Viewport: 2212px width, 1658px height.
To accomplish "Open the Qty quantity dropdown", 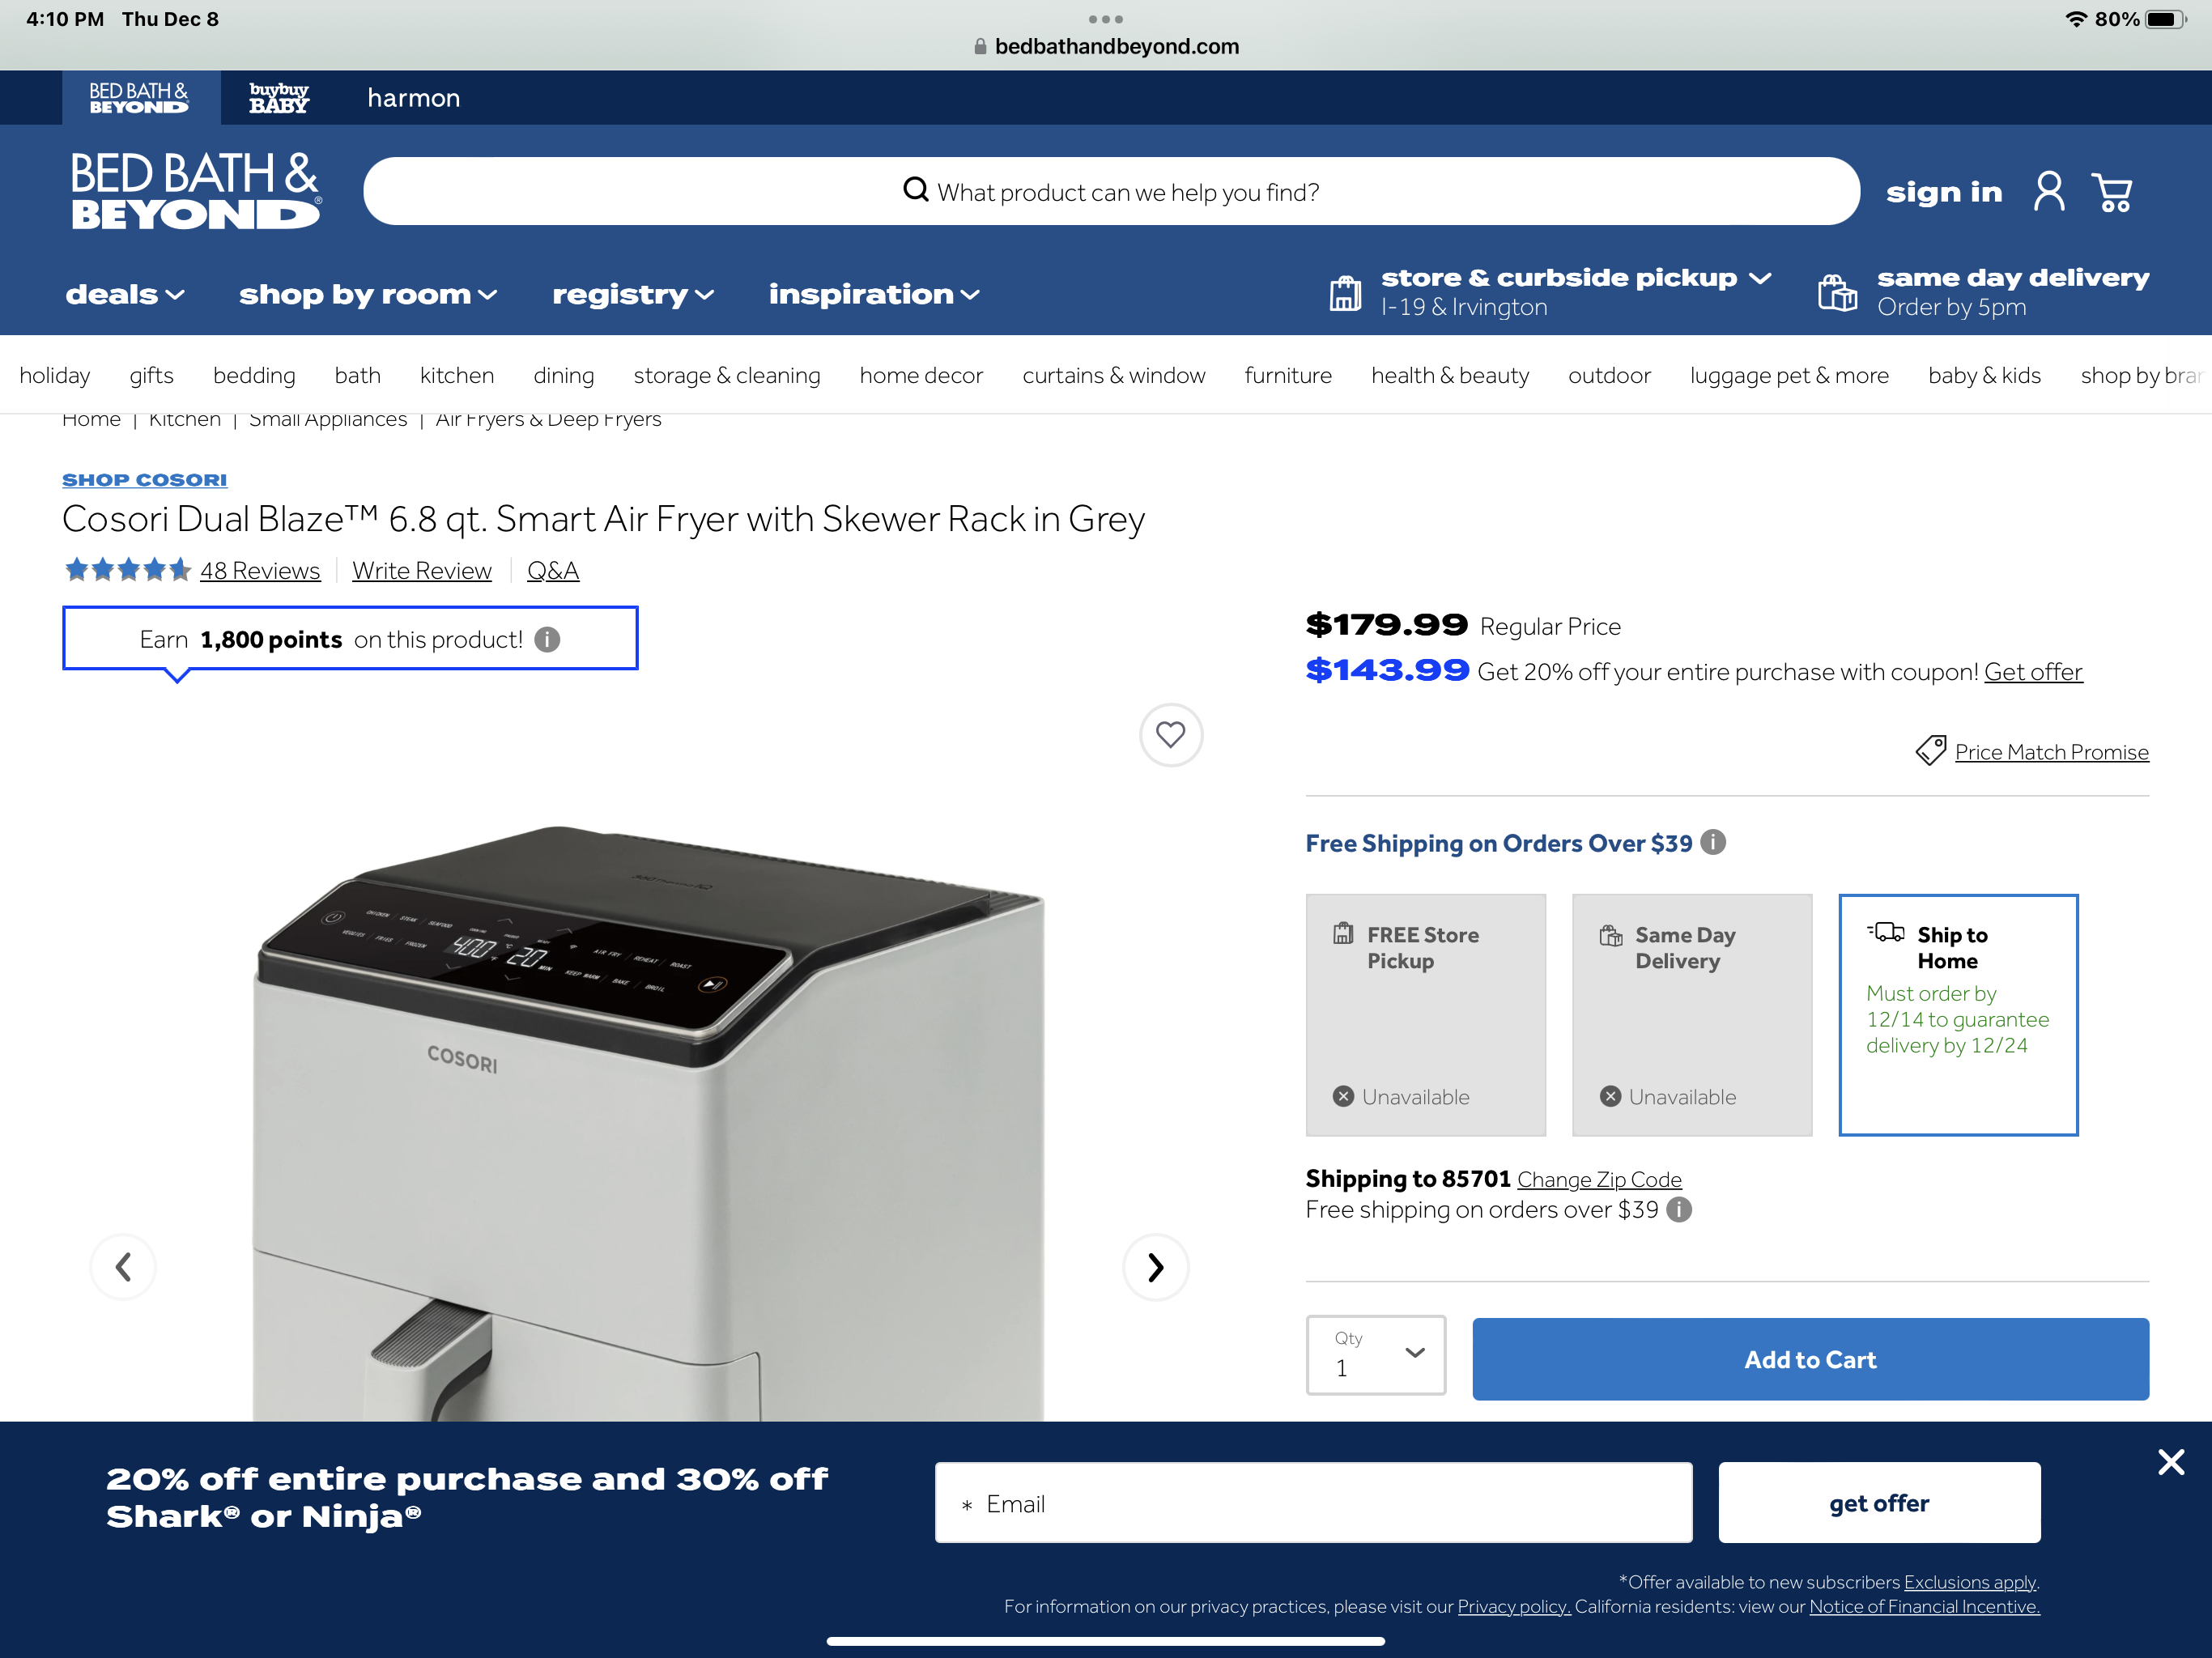I will coord(1376,1355).
